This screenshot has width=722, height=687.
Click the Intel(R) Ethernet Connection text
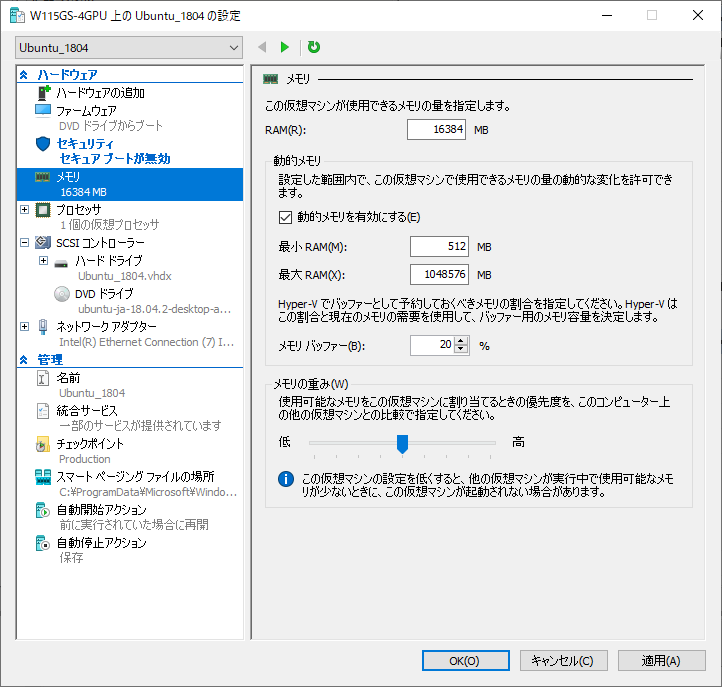146,342
